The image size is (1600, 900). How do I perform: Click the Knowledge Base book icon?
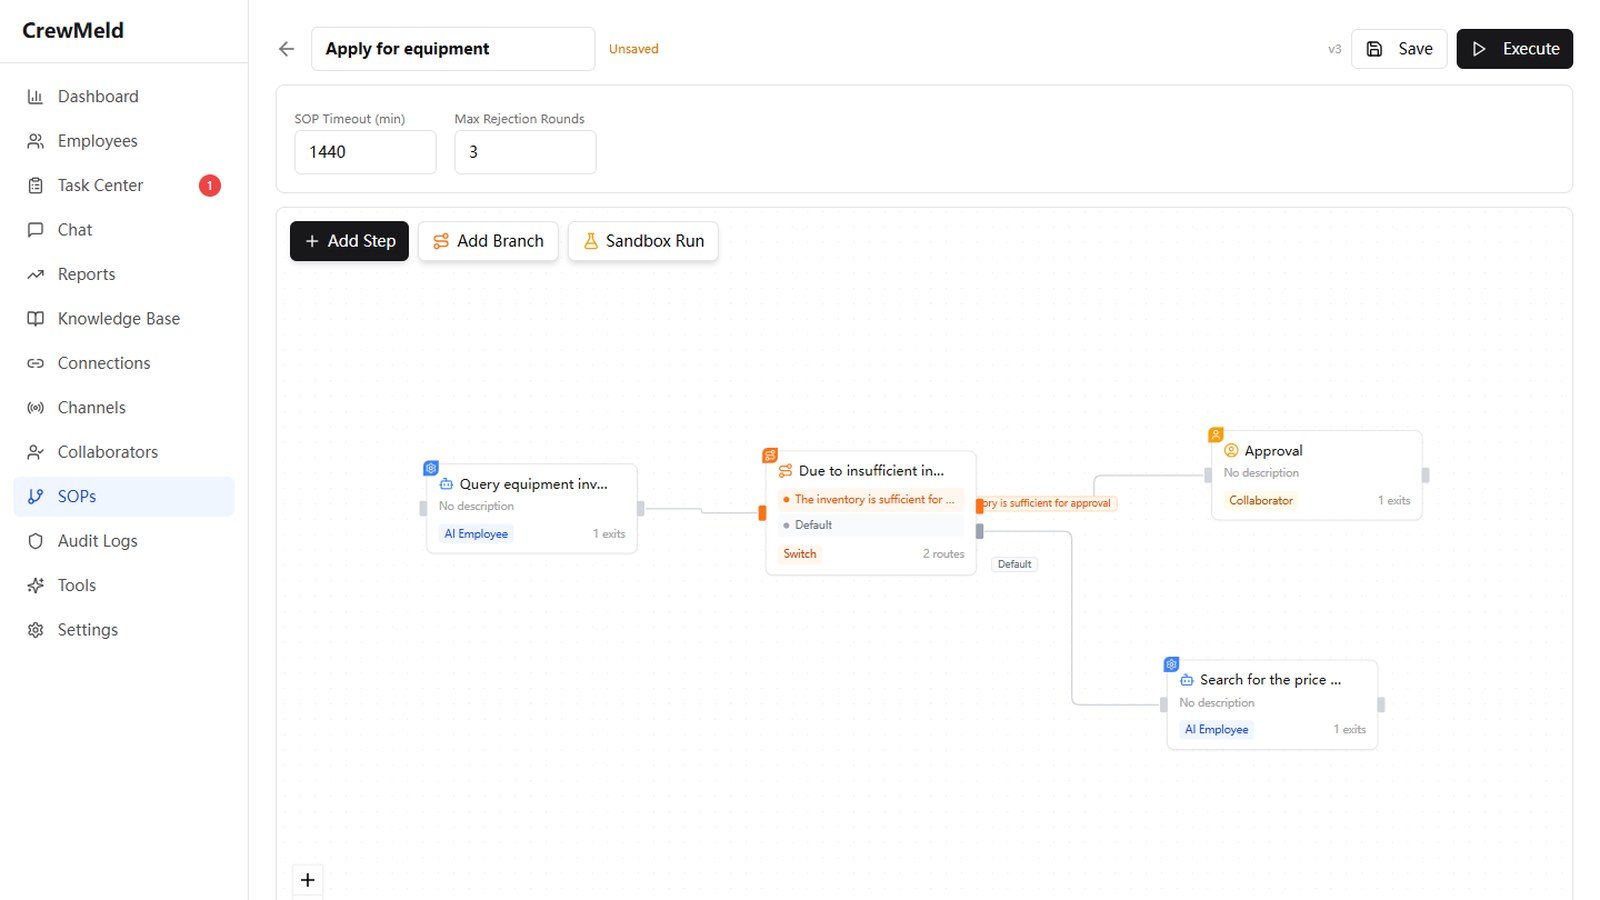(x=35, y=319)
